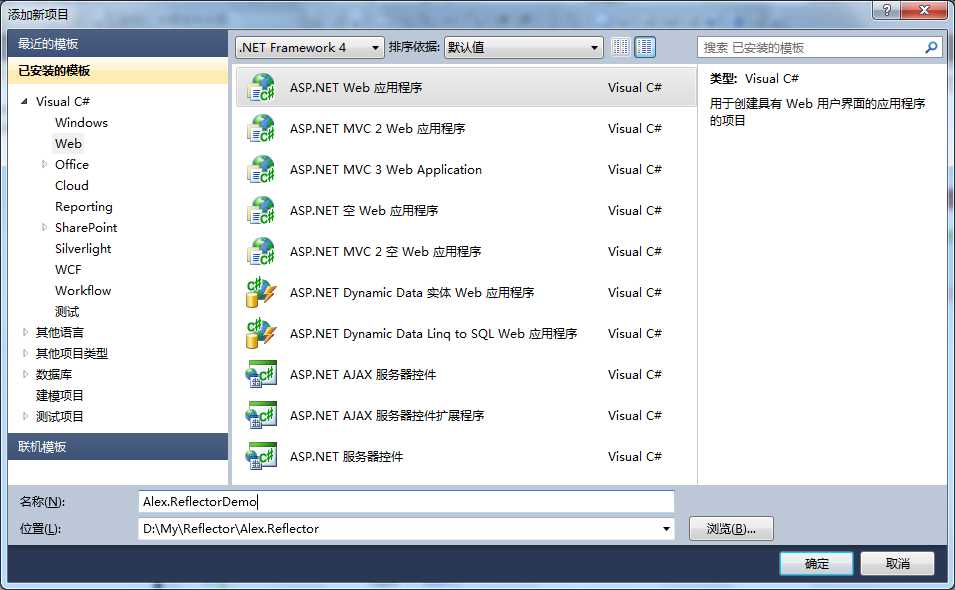Viewport: 955px width, 590px height.
Task: Click the help question mark button
Action: [x=887, y=10]
